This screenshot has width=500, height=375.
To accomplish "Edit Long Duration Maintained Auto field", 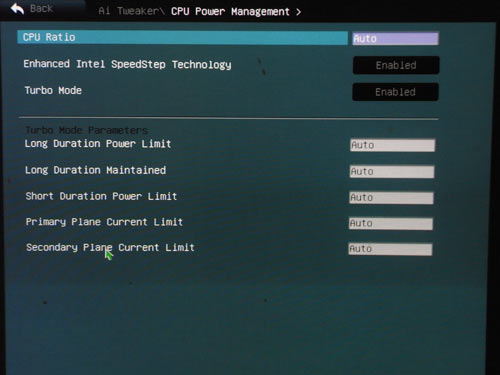I will pyautogui.click(x=392, y=172).
